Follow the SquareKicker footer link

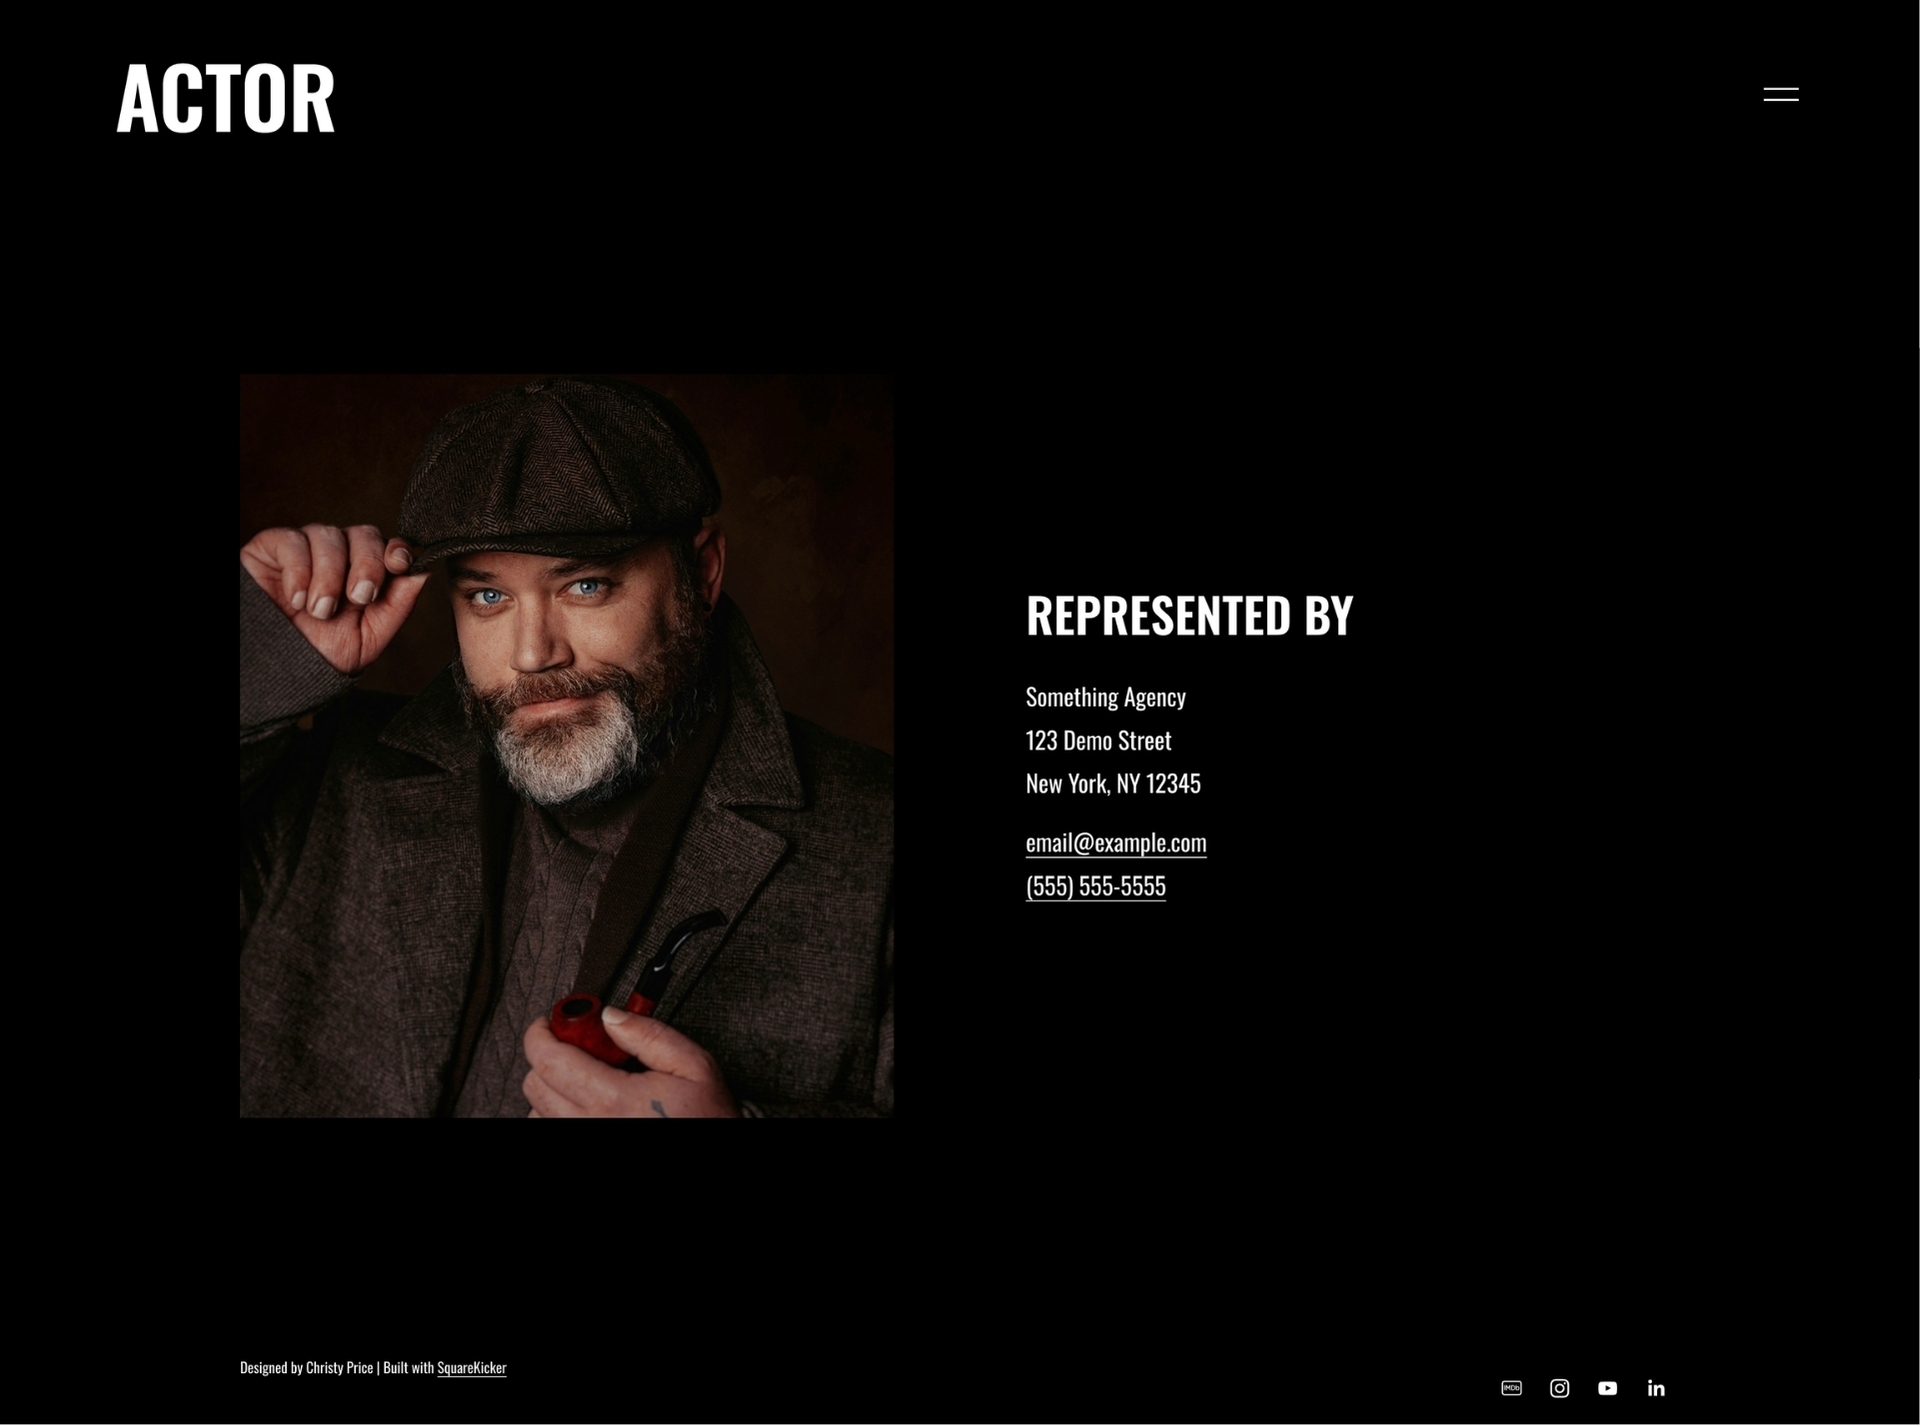471,1367
